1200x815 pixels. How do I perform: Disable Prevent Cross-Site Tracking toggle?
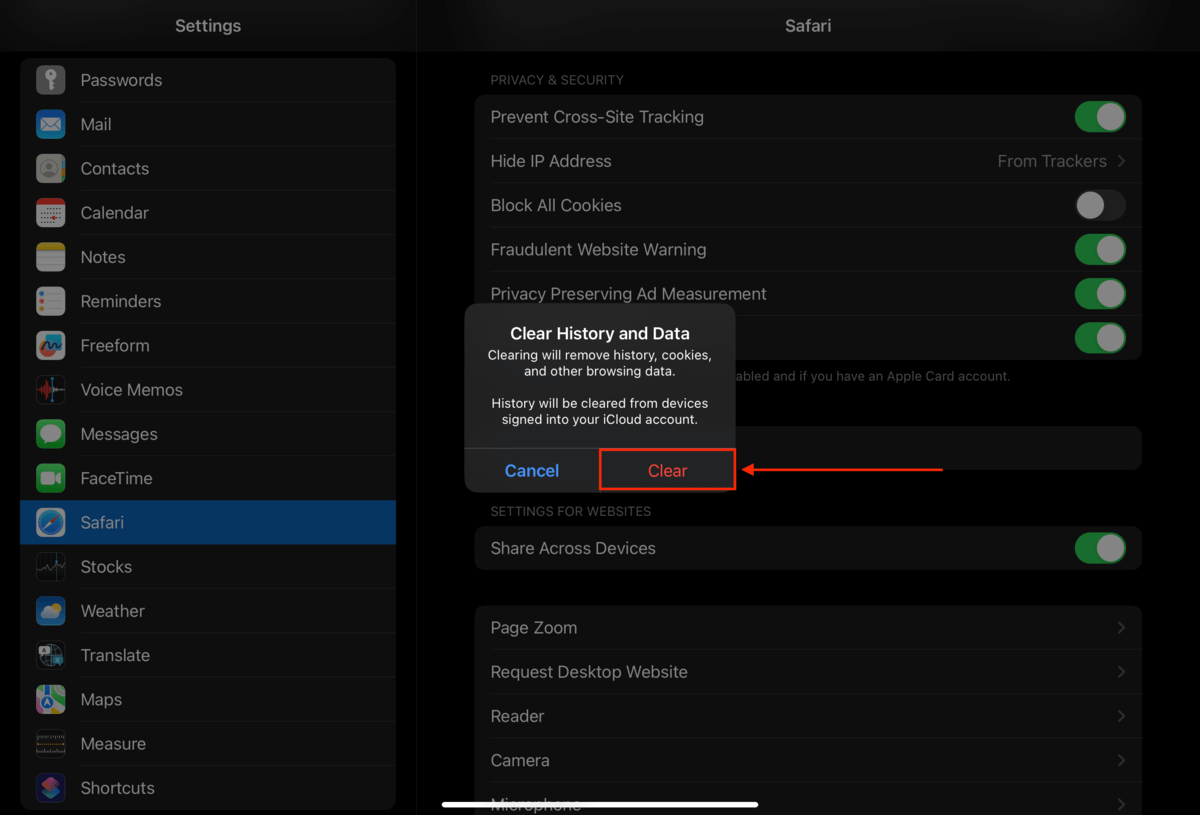pyautogui.click(x=1099, y=117)
